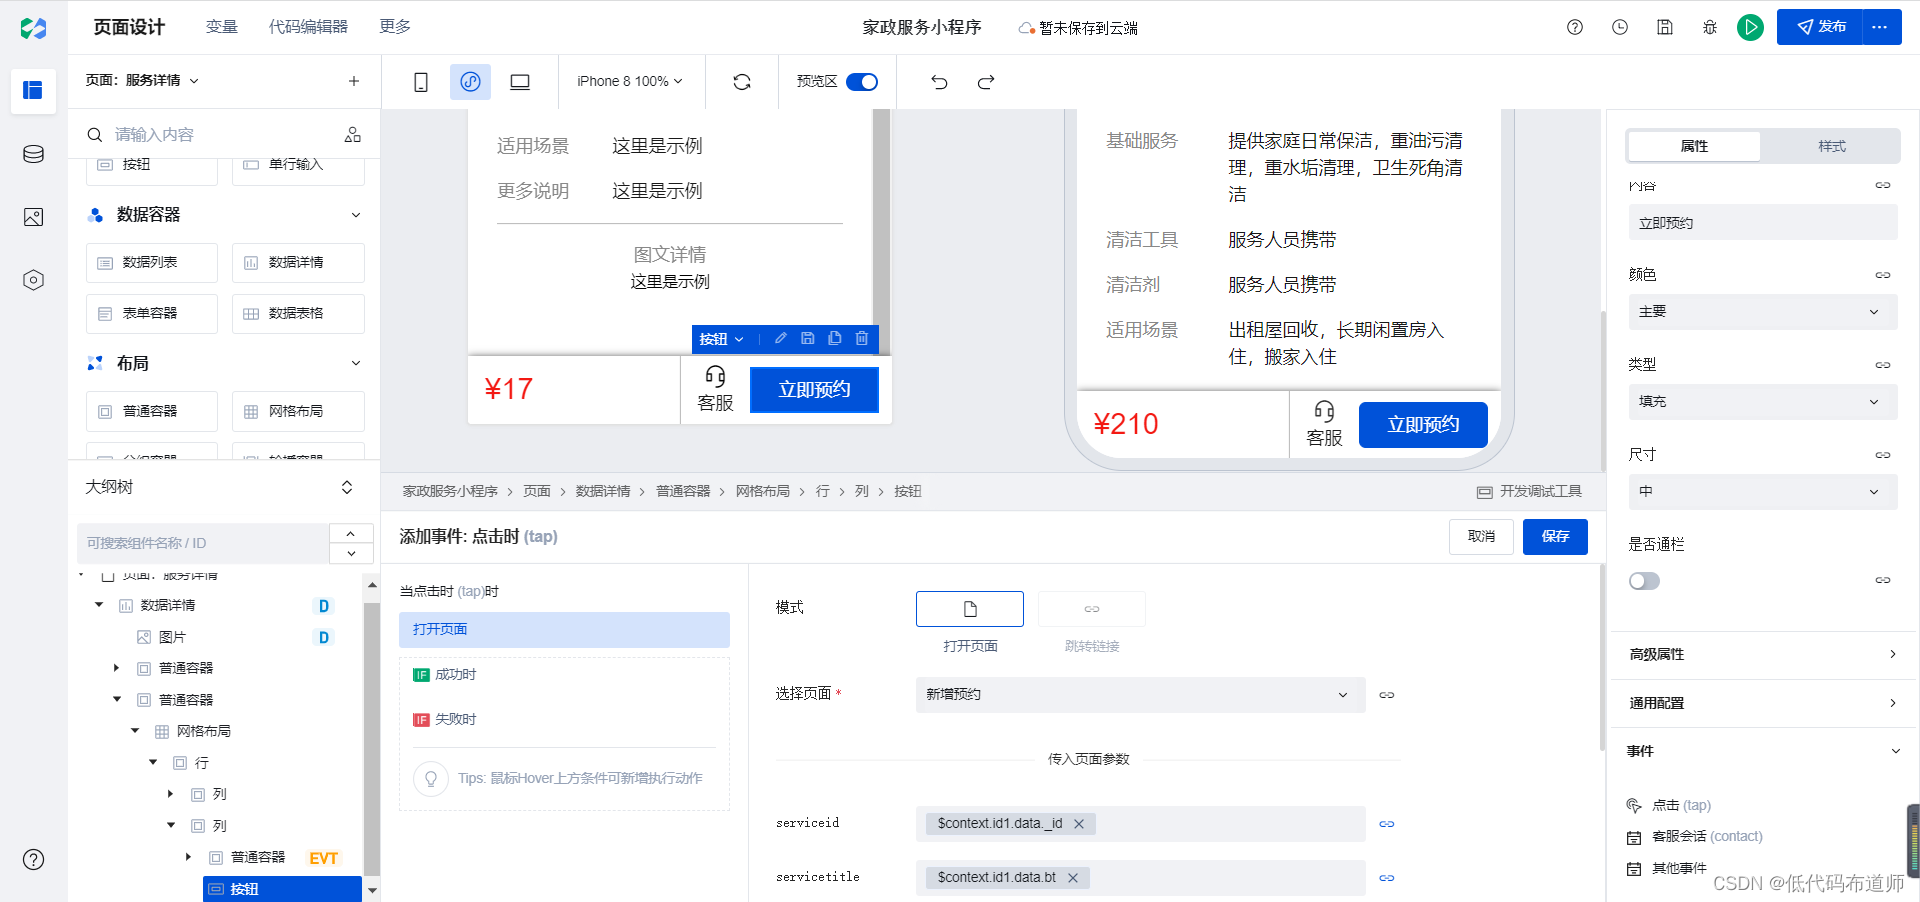Viewport: 1920px width, 902px height.
Task: Click the bind icon next to 选择页面 dropdown
Action: (1387, 695)
